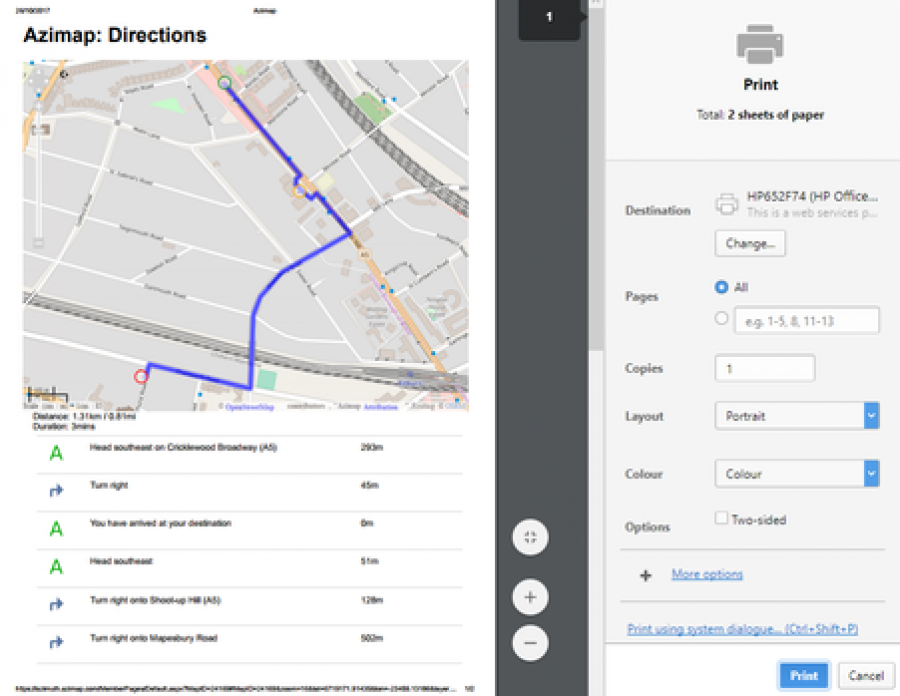Zoom in on print preview
The height and width of the screenshot is (696, 900).
[530, 597]
